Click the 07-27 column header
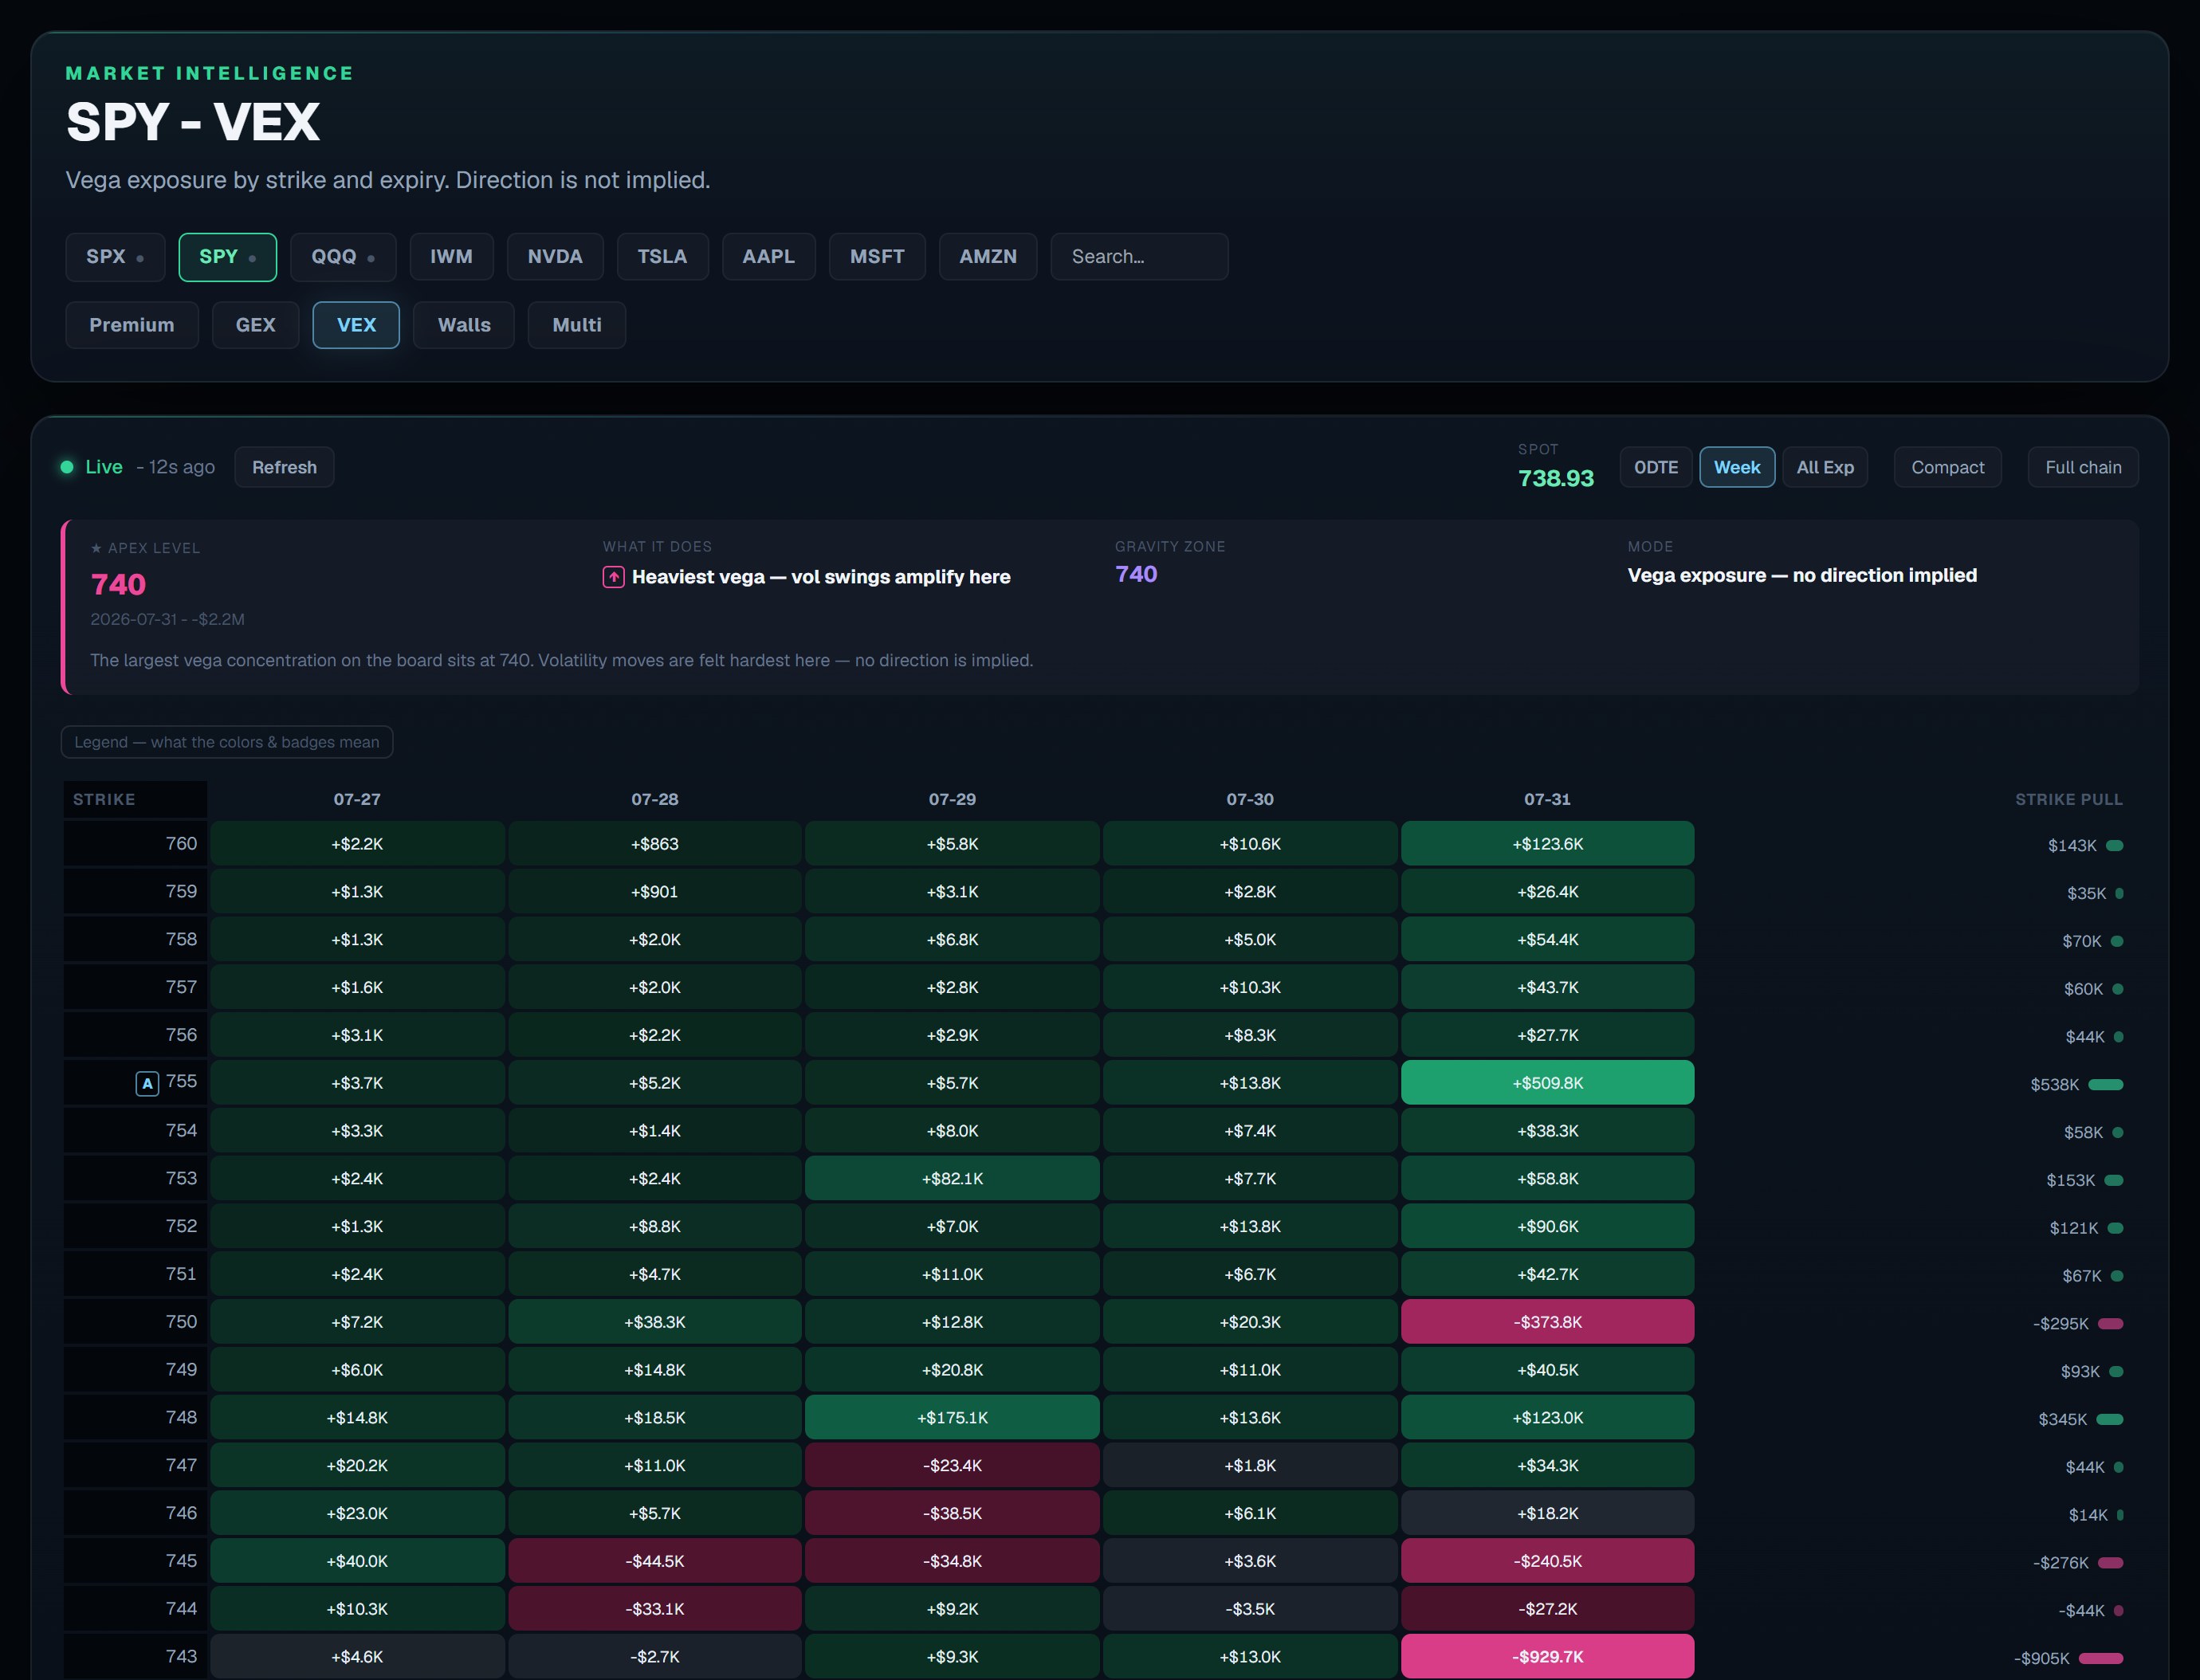The height and width of the screenshot is (1680, 2200). pos(357,799)
